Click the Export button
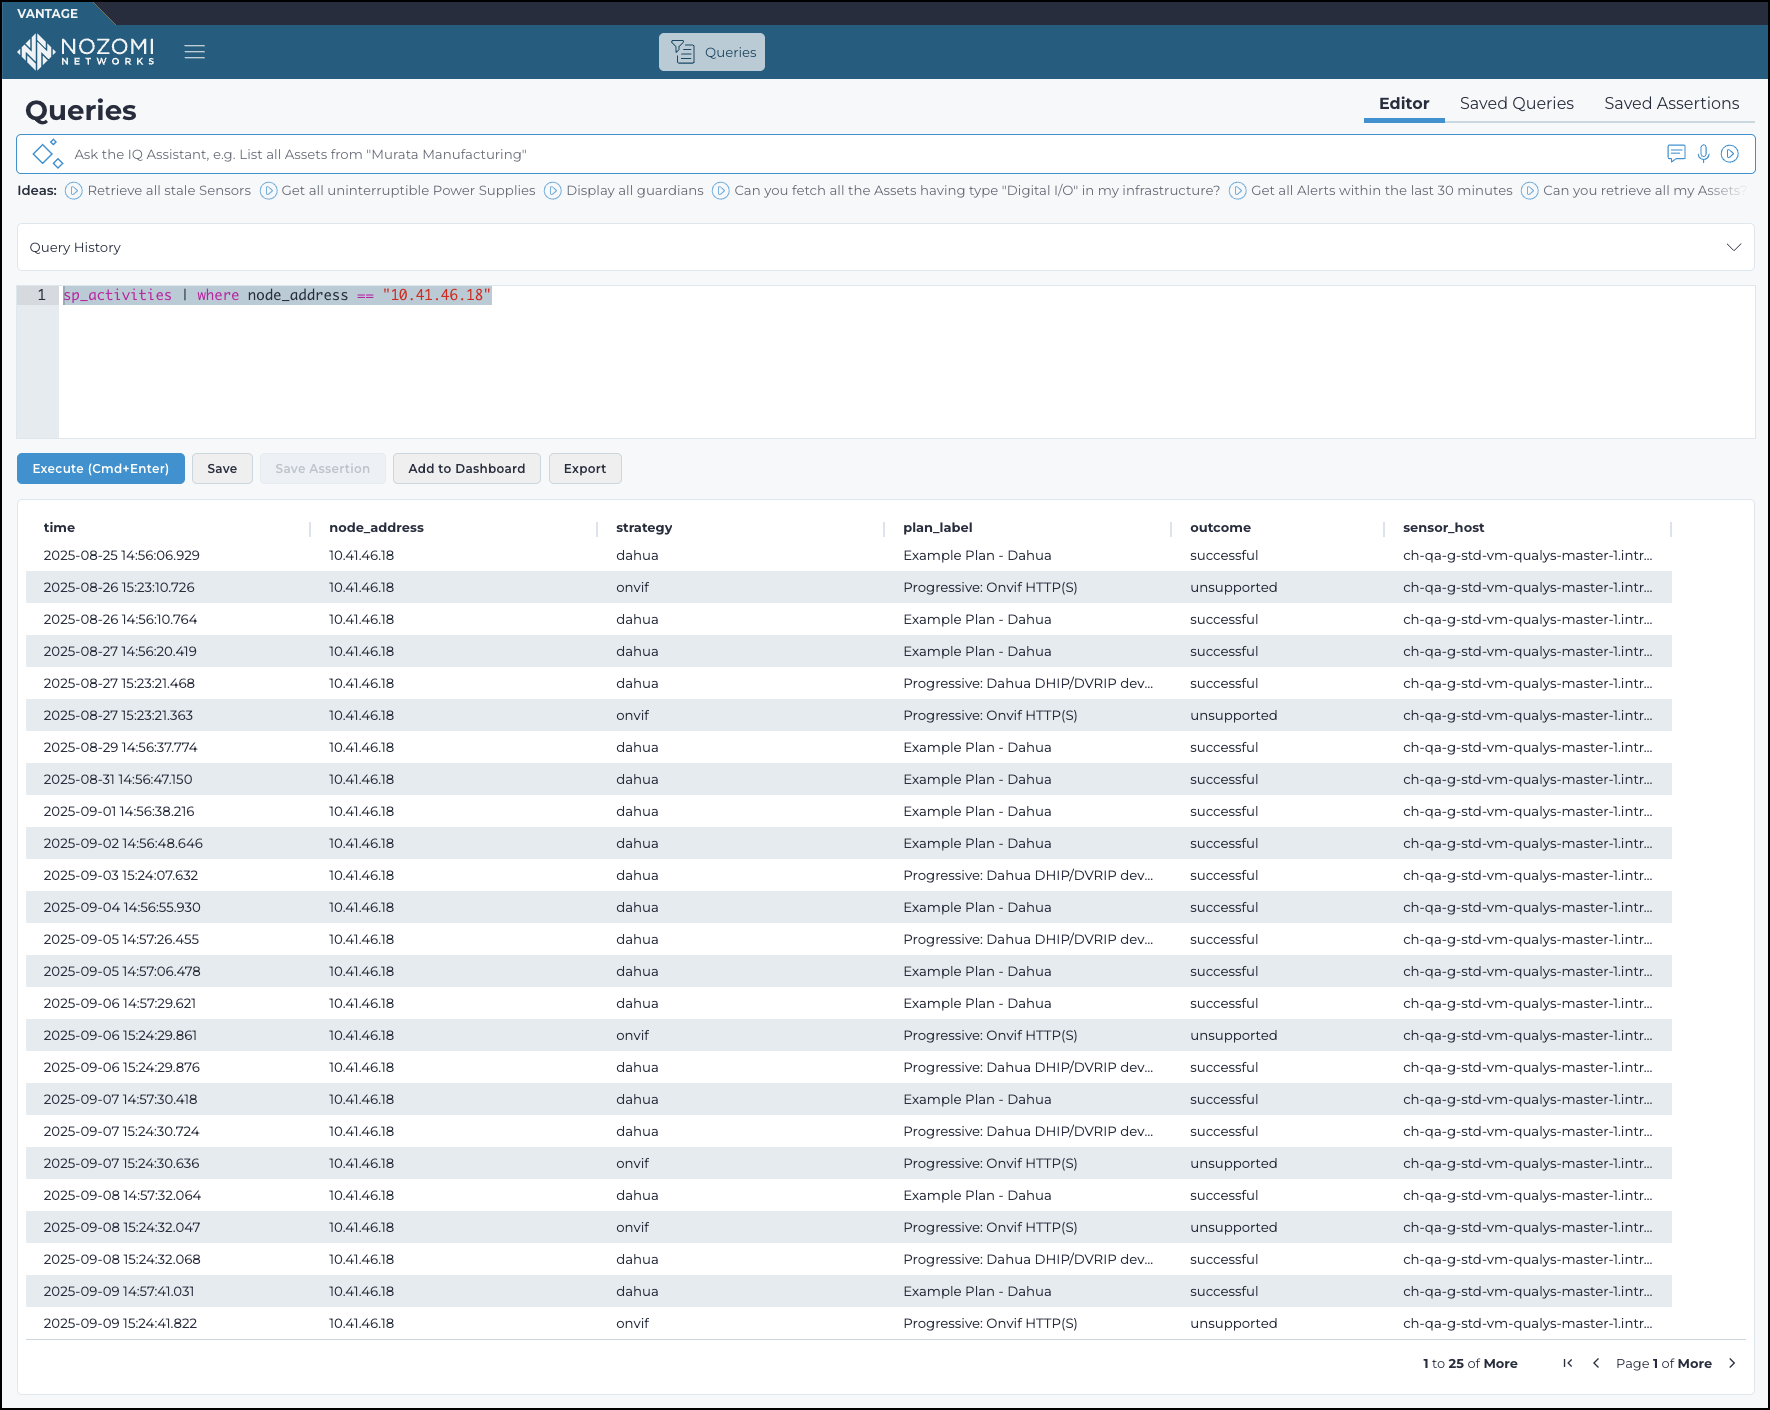This screenshot has height=1410, width=1770. [585, 469]
